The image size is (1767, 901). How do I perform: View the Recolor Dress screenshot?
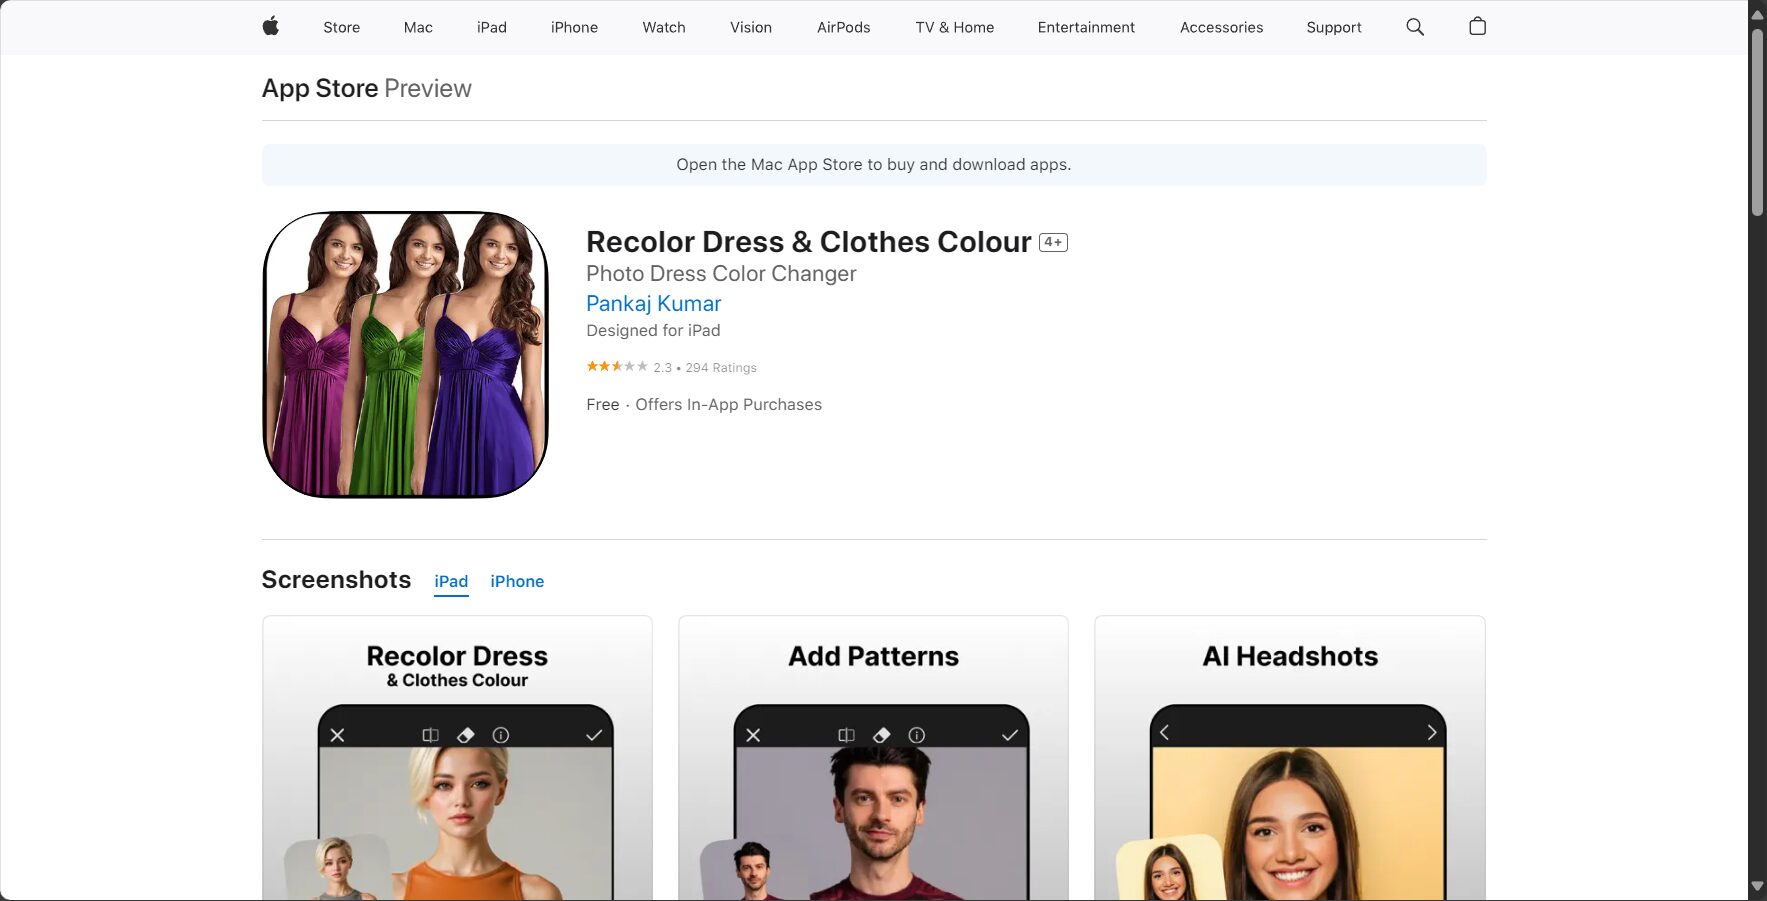click(x=457, y=758)
